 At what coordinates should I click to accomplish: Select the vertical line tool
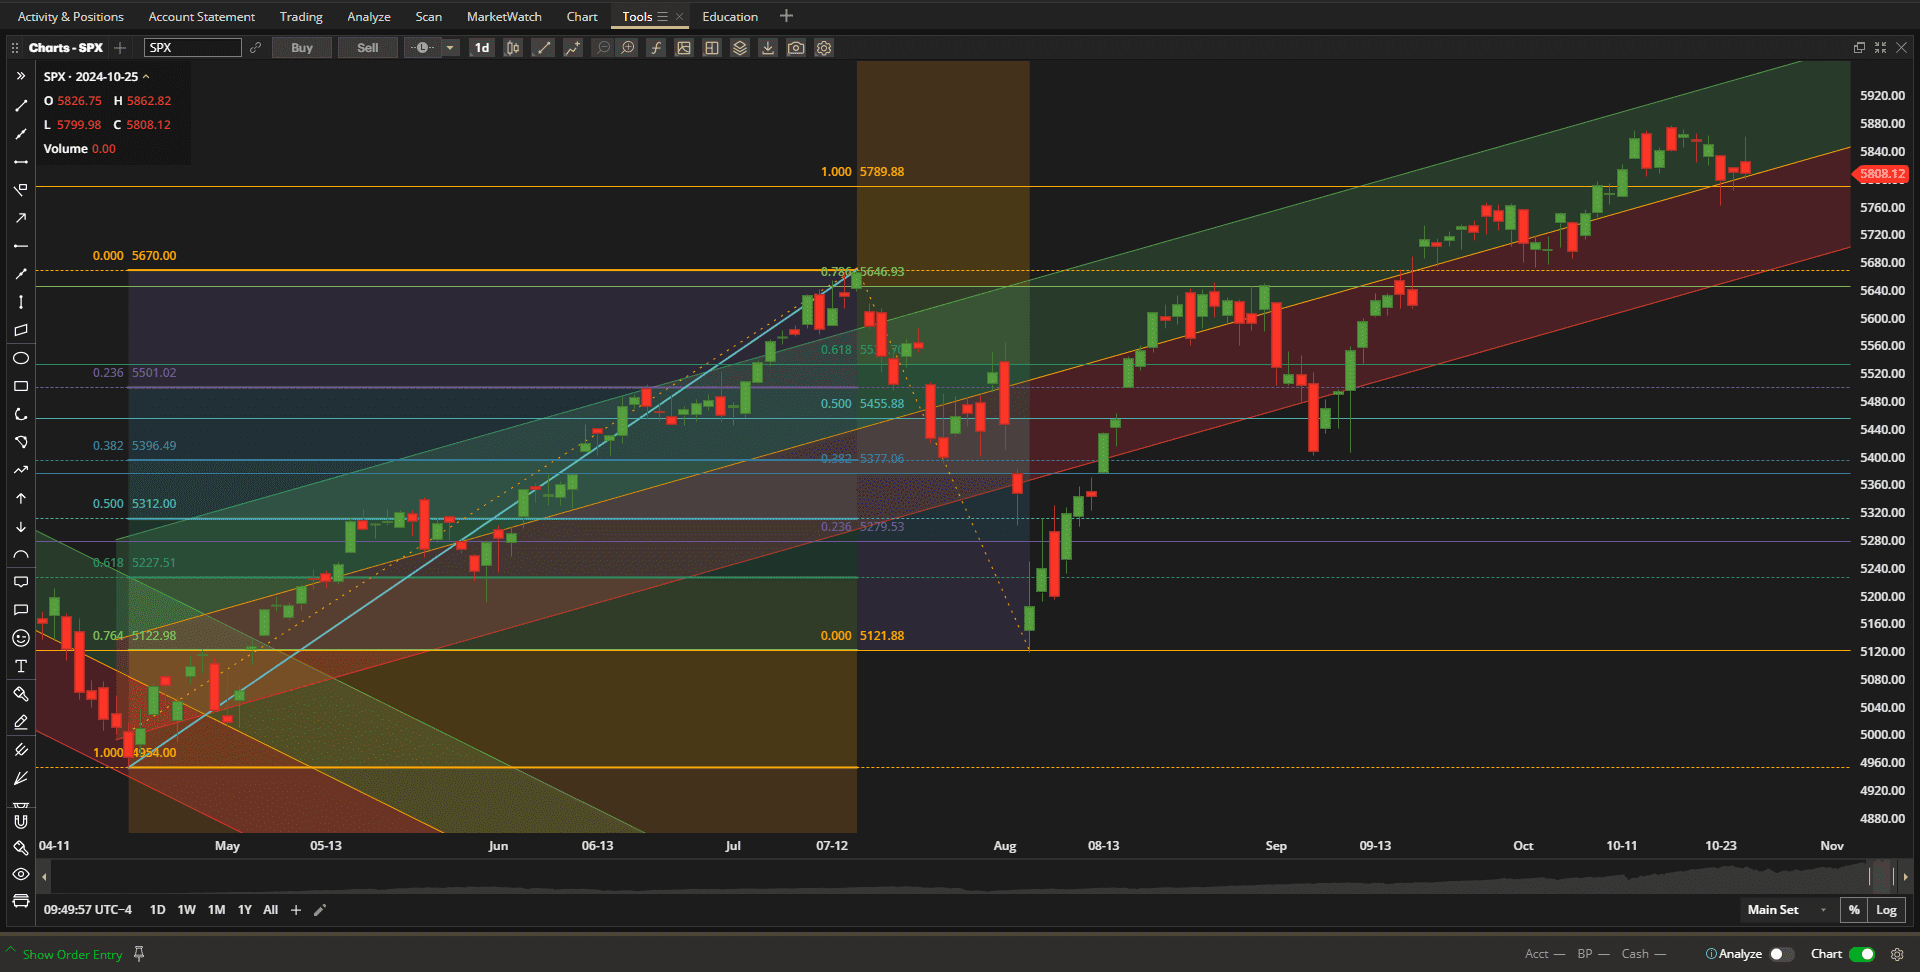pos(21,302)
